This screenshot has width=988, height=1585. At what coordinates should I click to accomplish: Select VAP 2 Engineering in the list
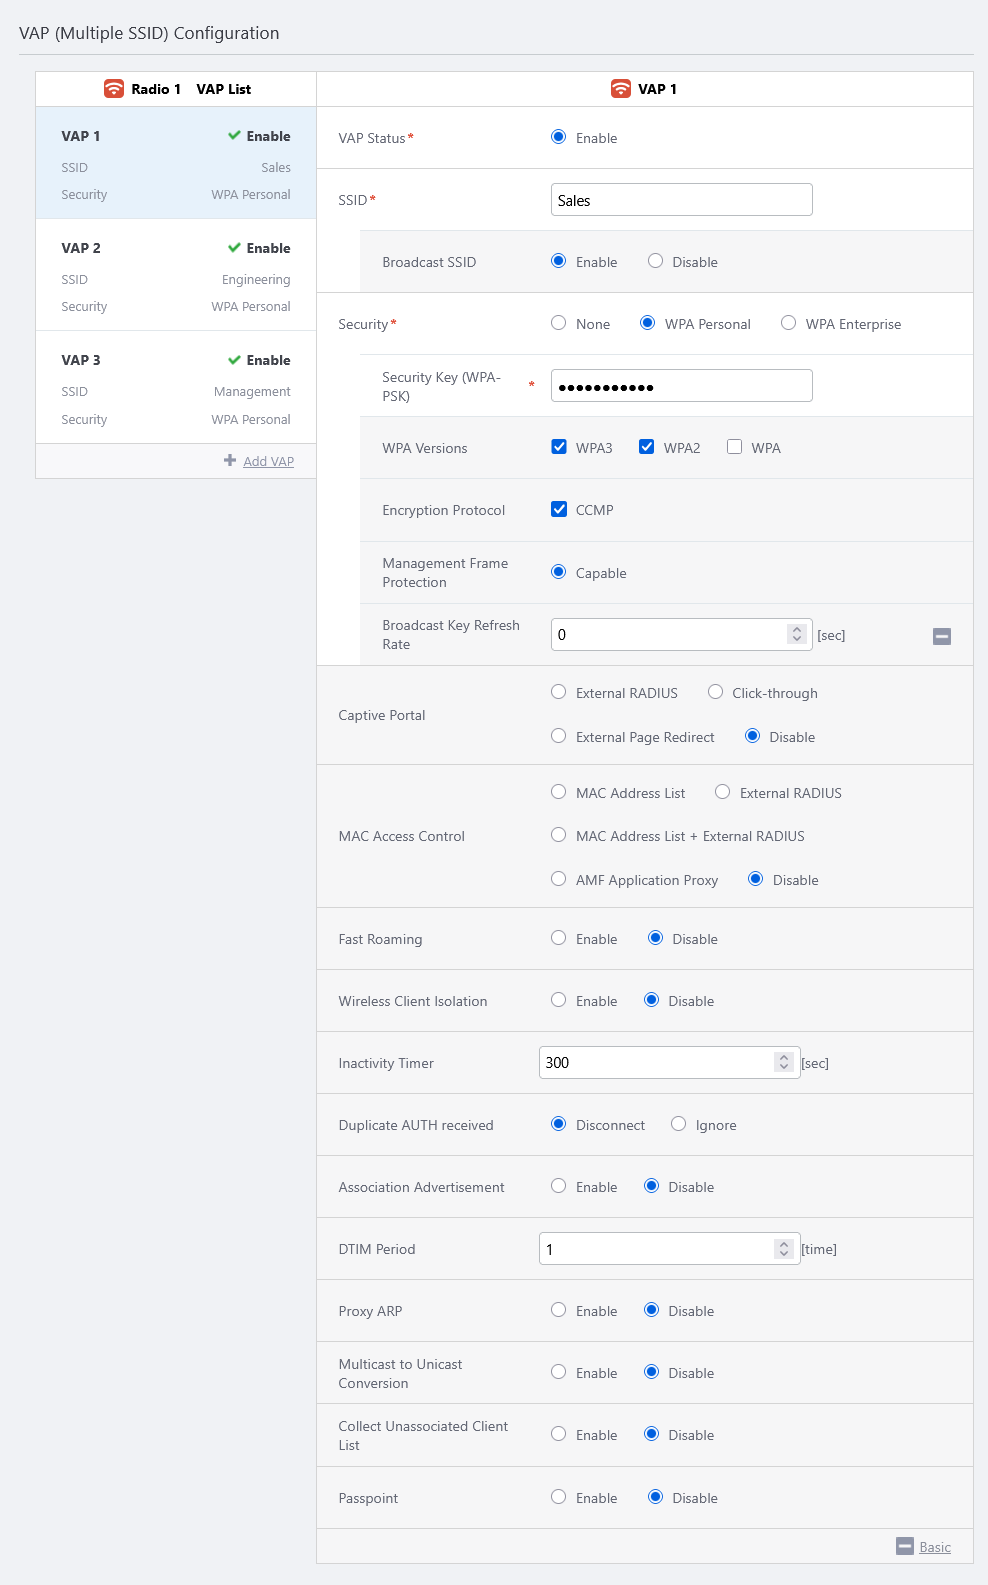click(176, 276)
